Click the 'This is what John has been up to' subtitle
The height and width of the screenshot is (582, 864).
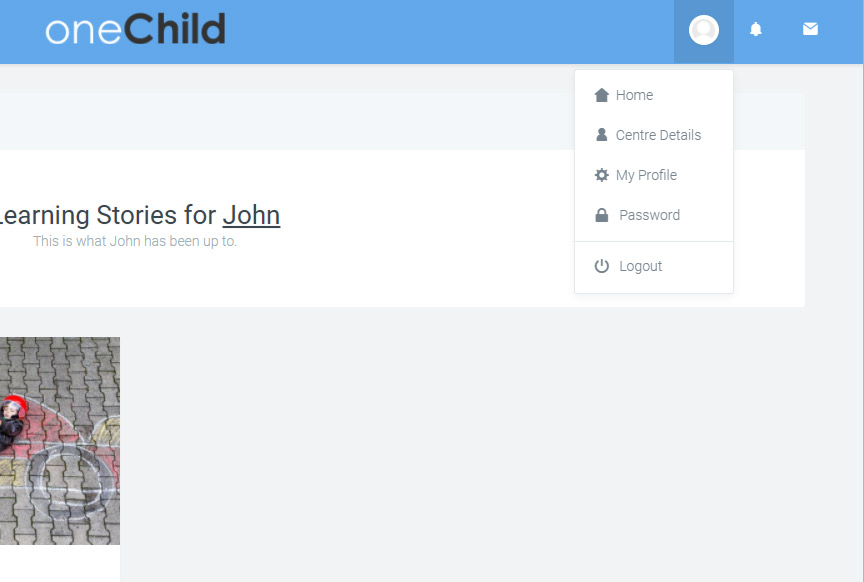(135, 241)
